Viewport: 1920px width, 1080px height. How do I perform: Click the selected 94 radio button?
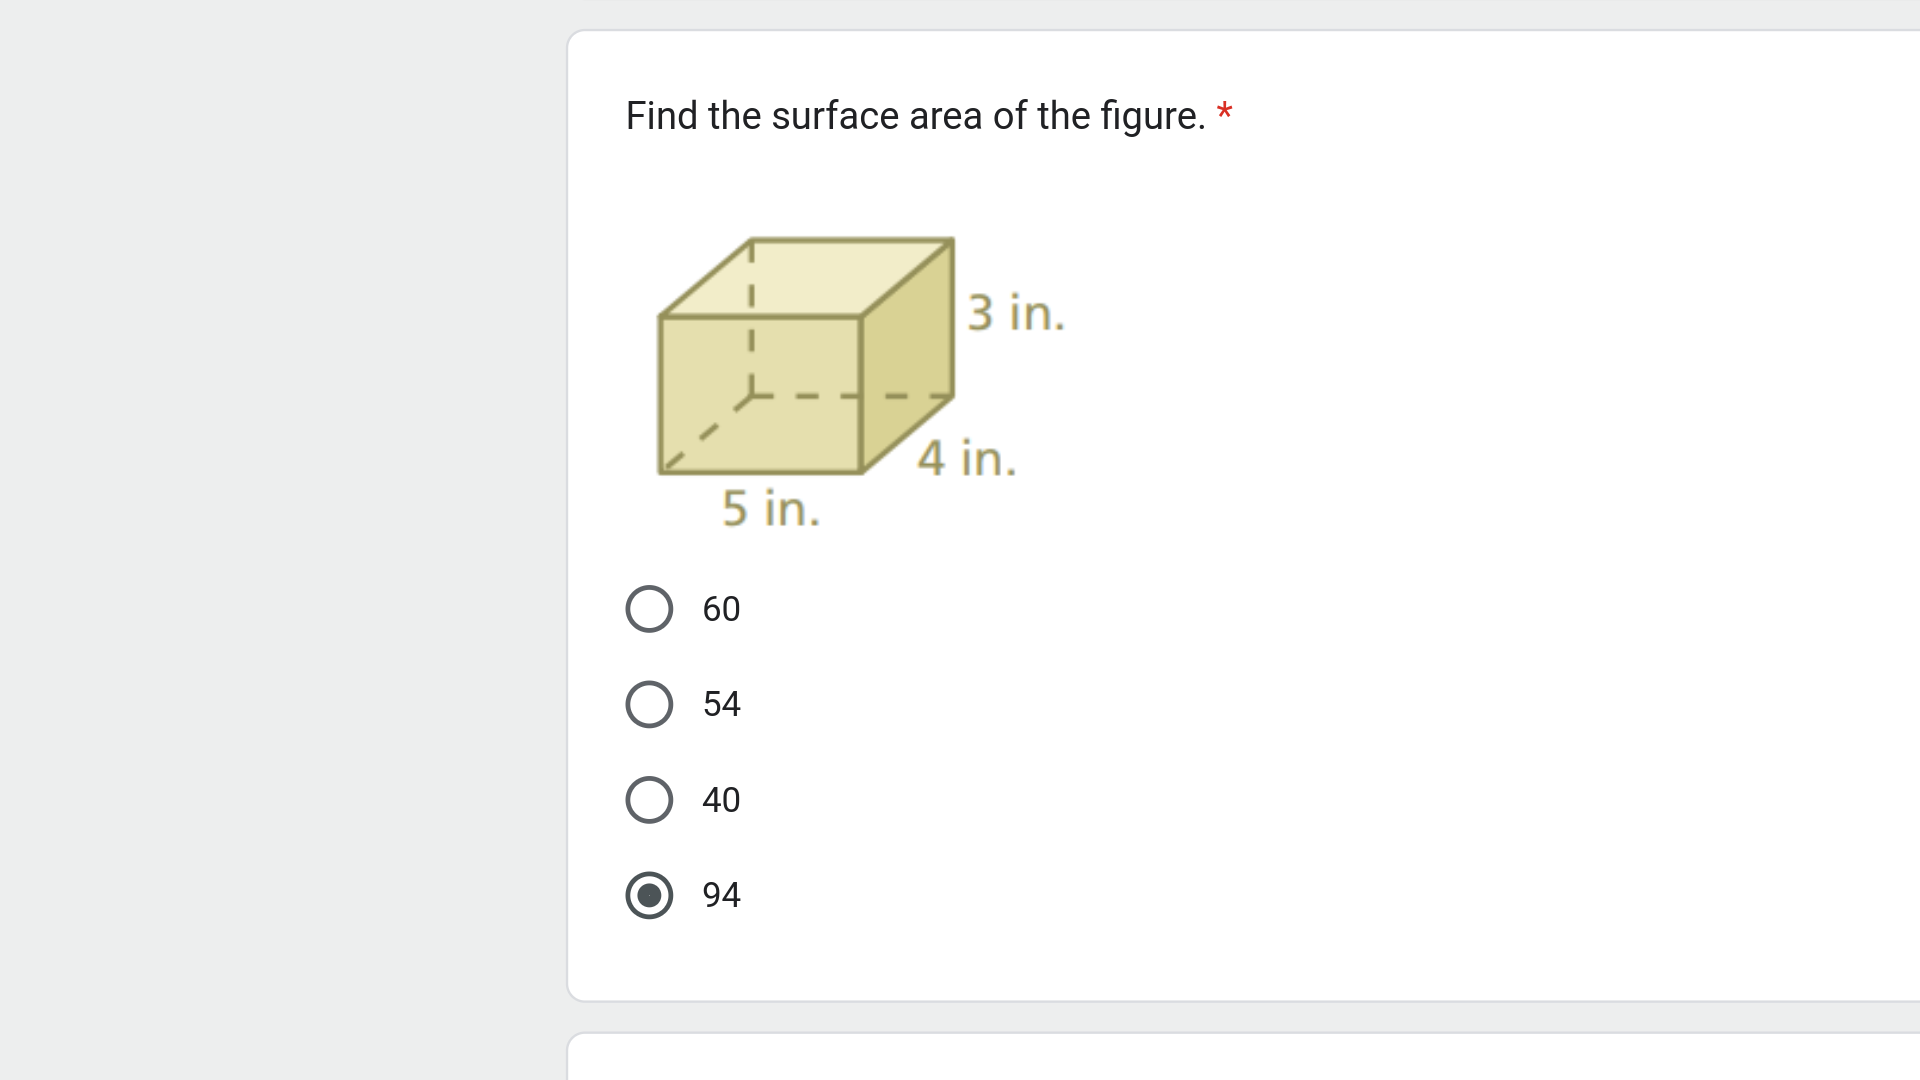(649, 895)
